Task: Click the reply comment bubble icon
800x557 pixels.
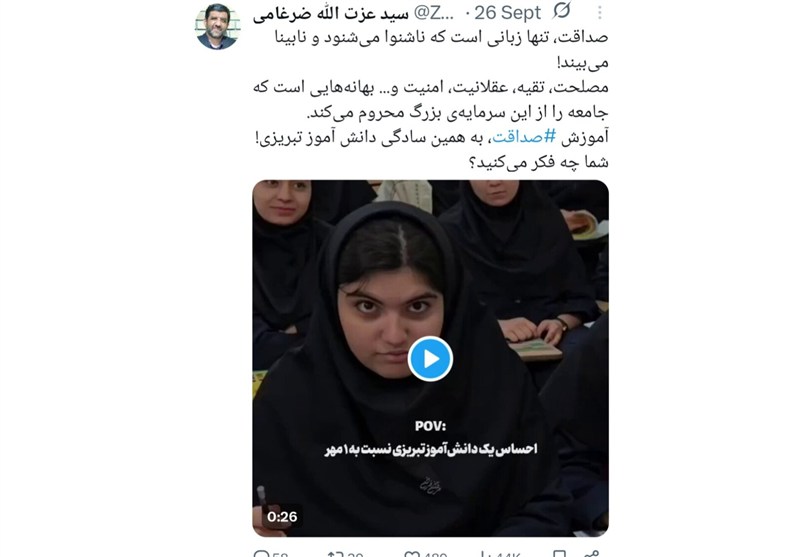Action: (x=261, y=554)
